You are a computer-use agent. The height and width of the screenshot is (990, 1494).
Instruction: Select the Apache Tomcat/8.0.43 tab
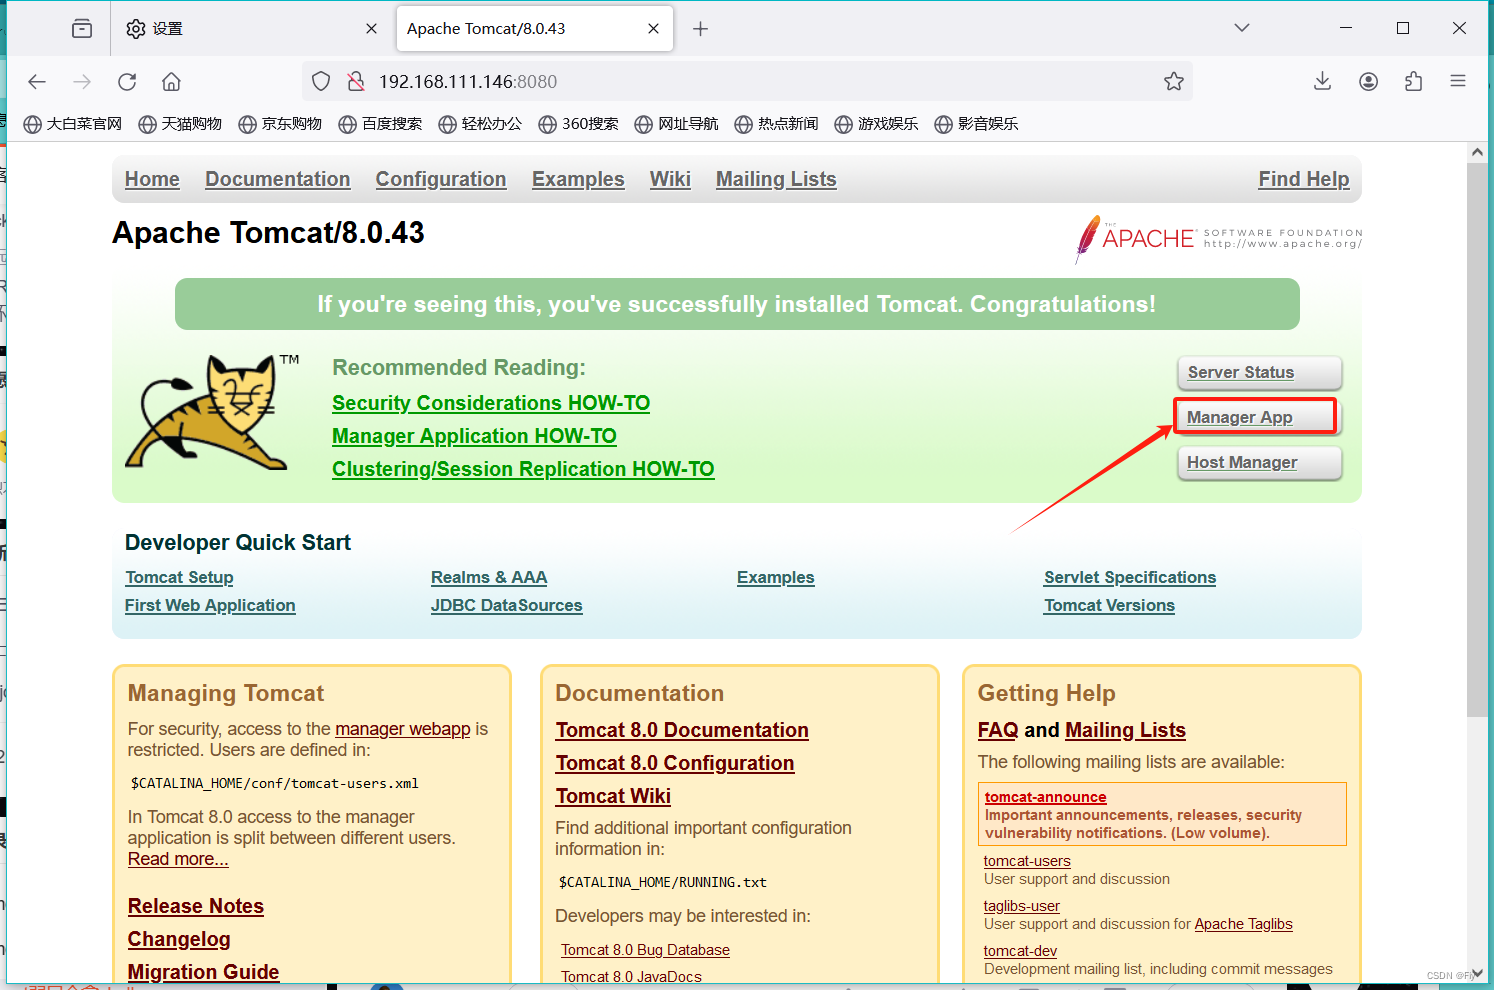pyautogui.click(x=535, y=29)
